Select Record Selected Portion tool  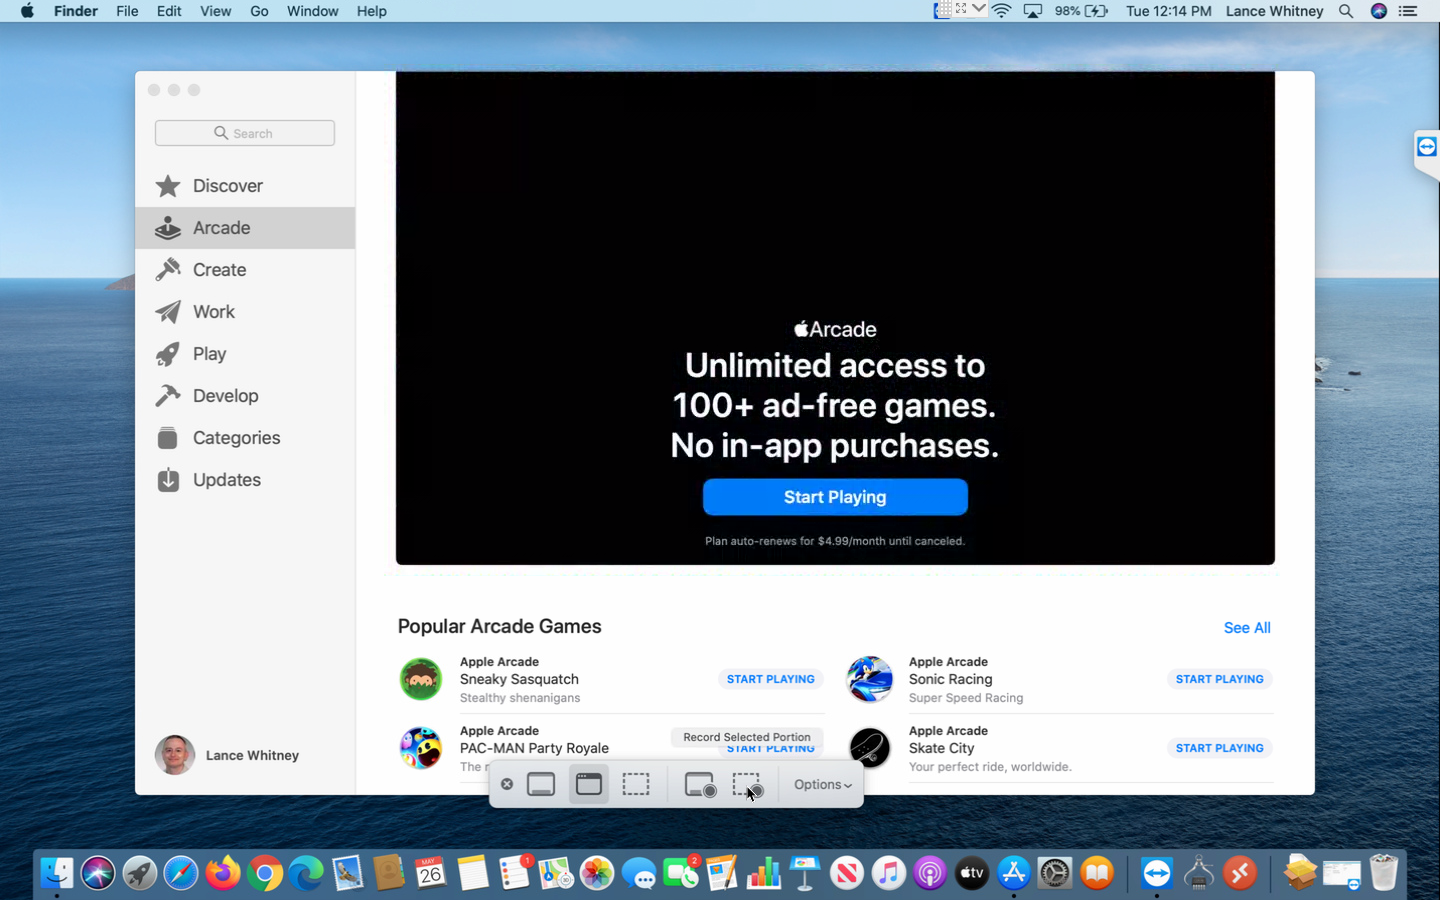tap(747, 785)
